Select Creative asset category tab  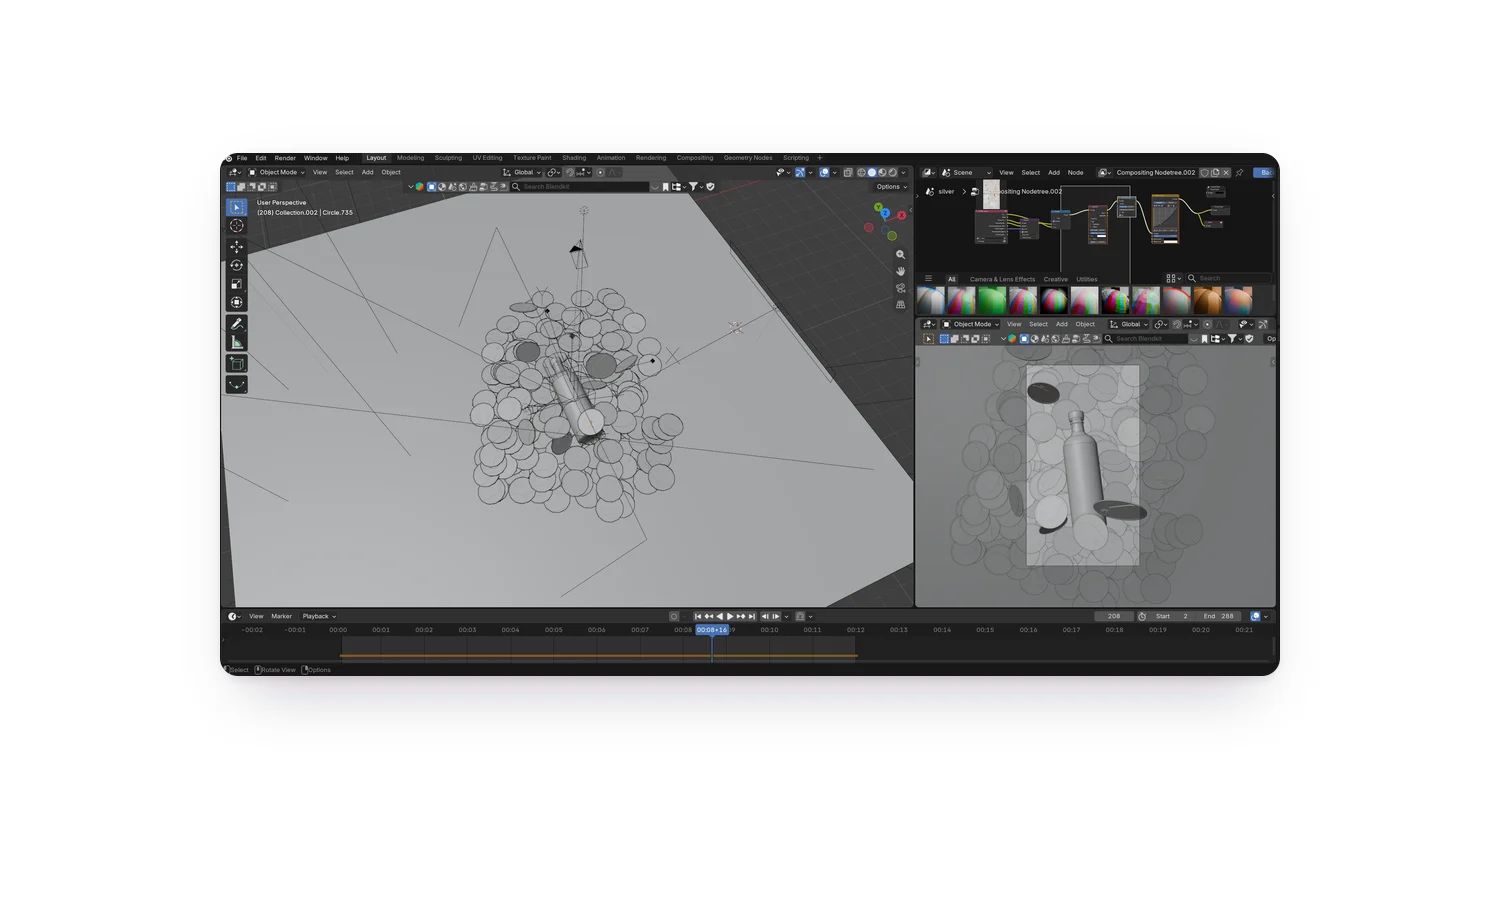1055,279
